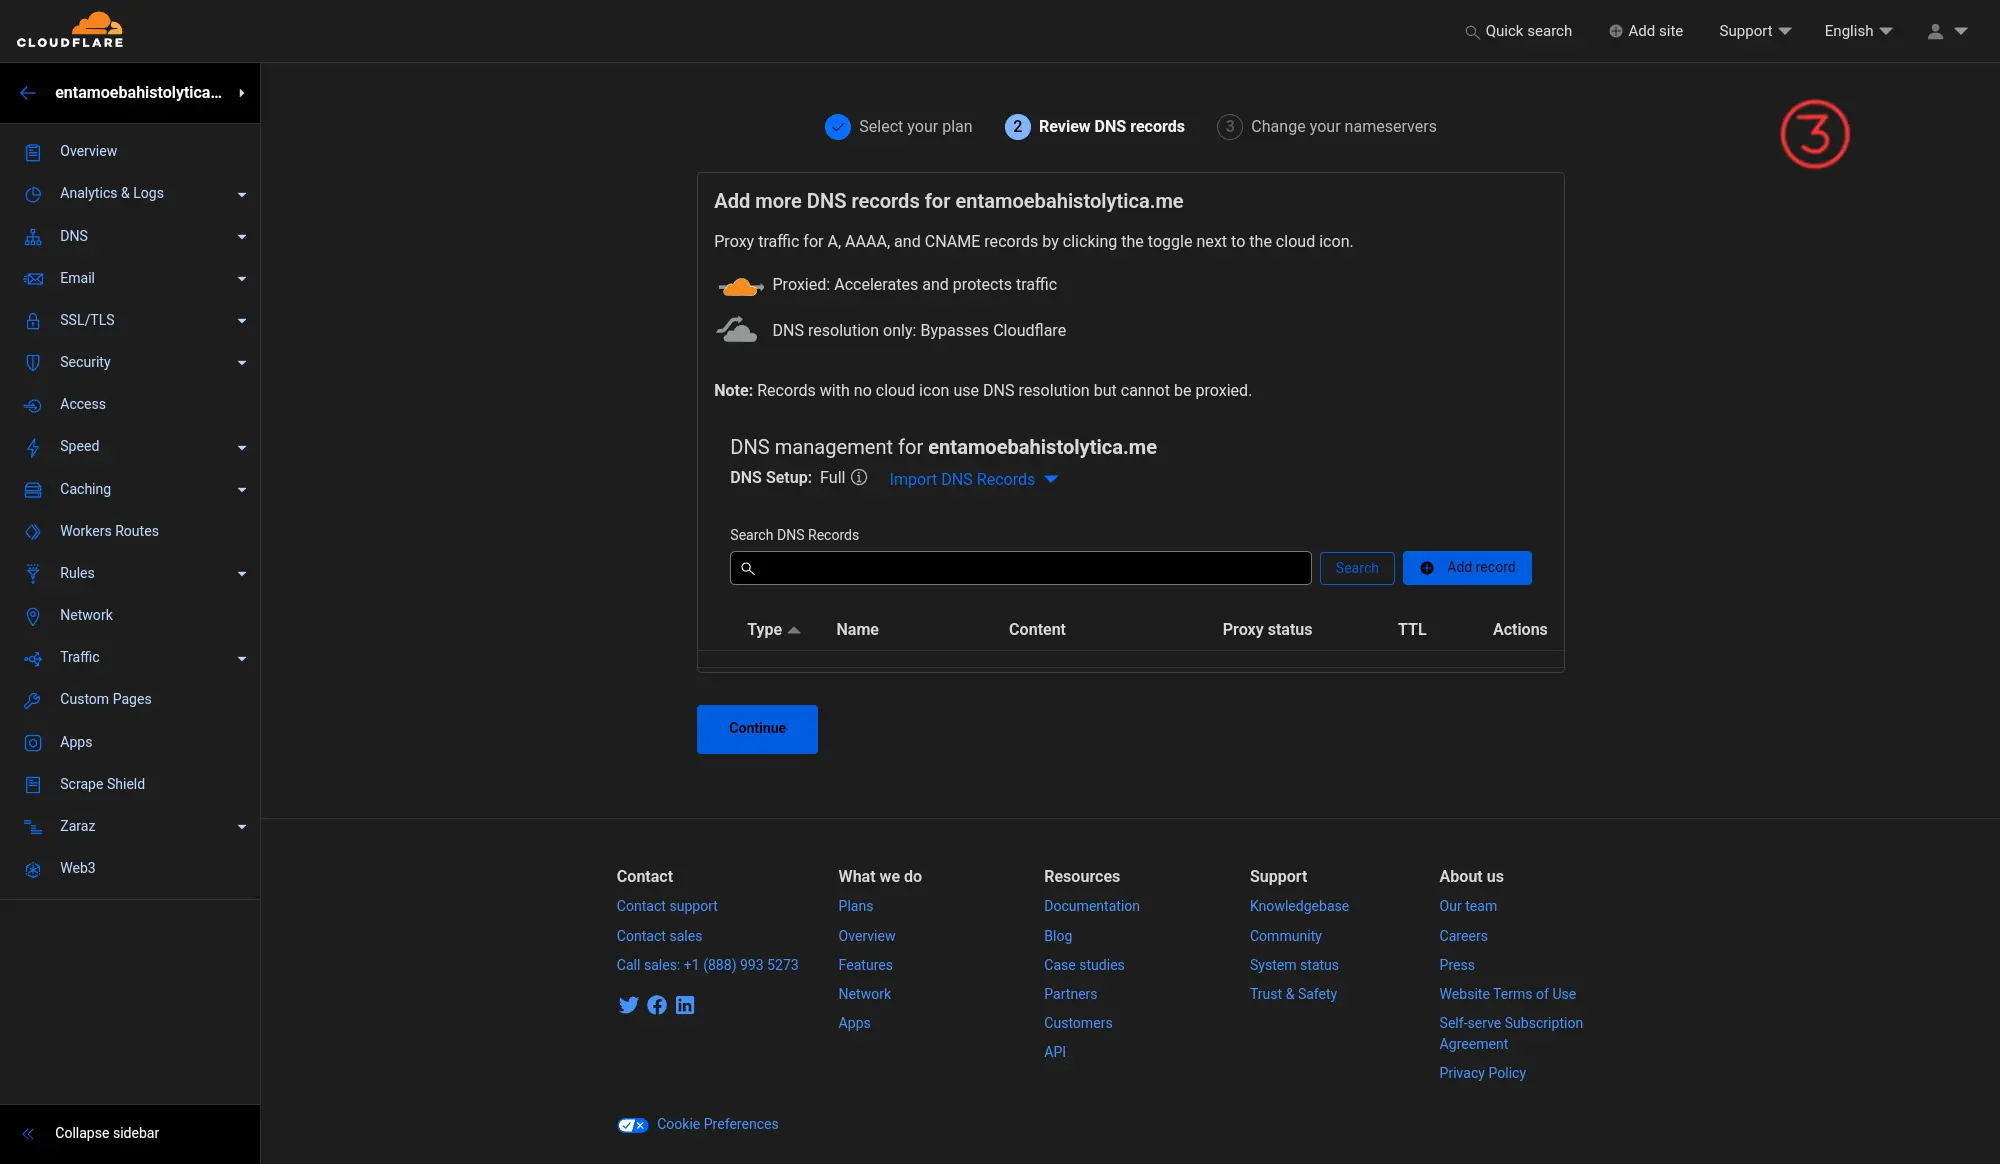Open the domain switcher chevron
This screenshot has height=1164, width=2000.
[x=242, y=93]
